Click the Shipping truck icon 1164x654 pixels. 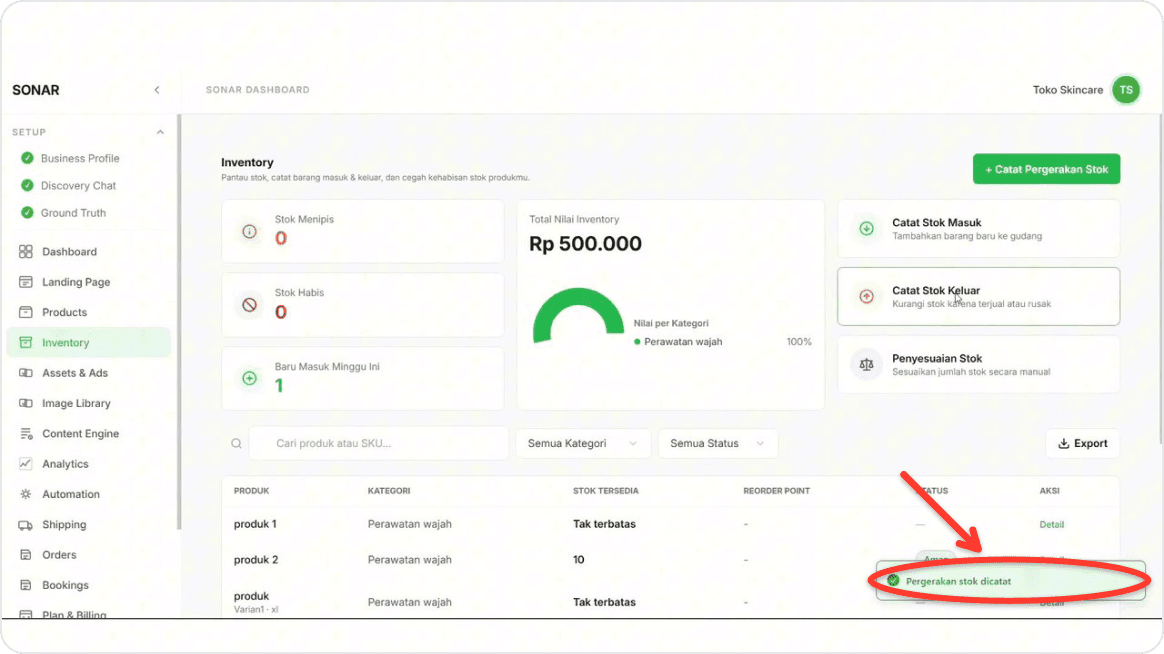26,525
